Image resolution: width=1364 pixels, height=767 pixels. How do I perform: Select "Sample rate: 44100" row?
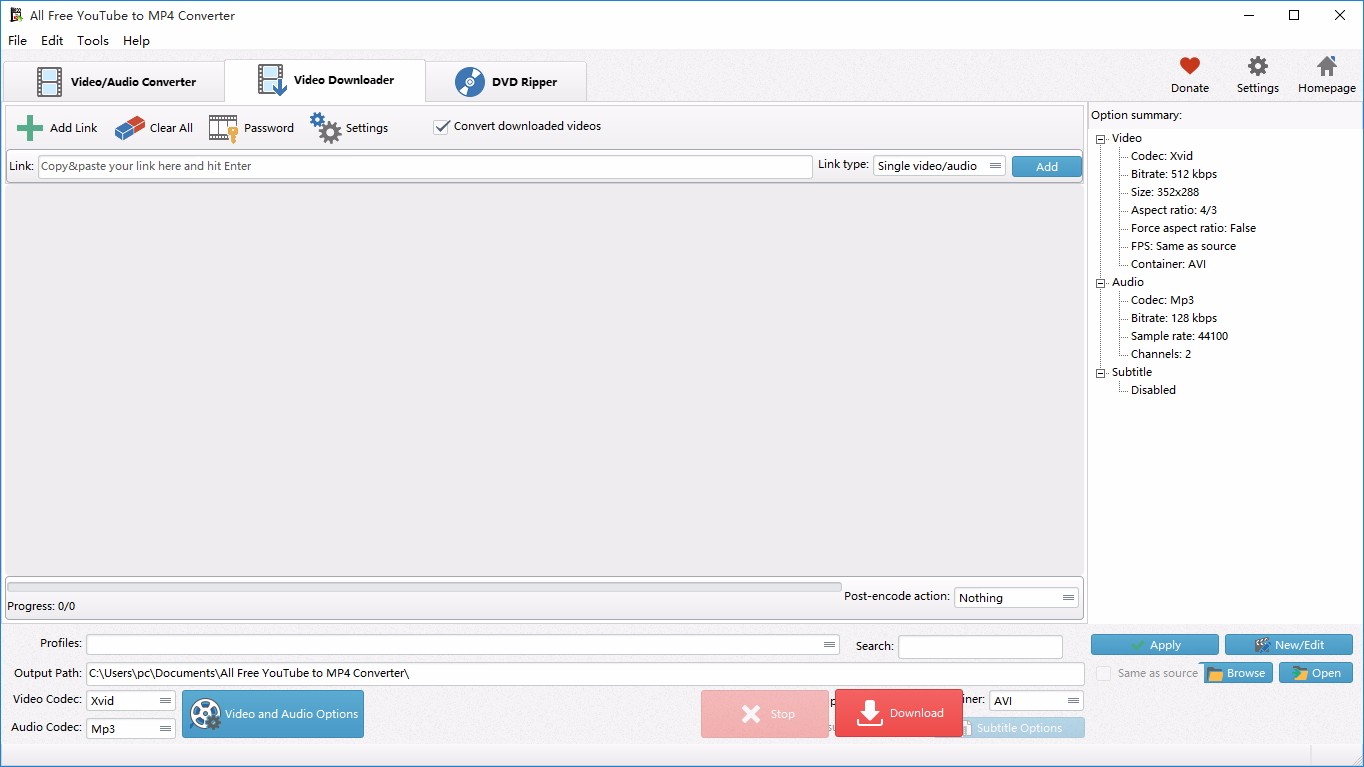coord(1179,337)
